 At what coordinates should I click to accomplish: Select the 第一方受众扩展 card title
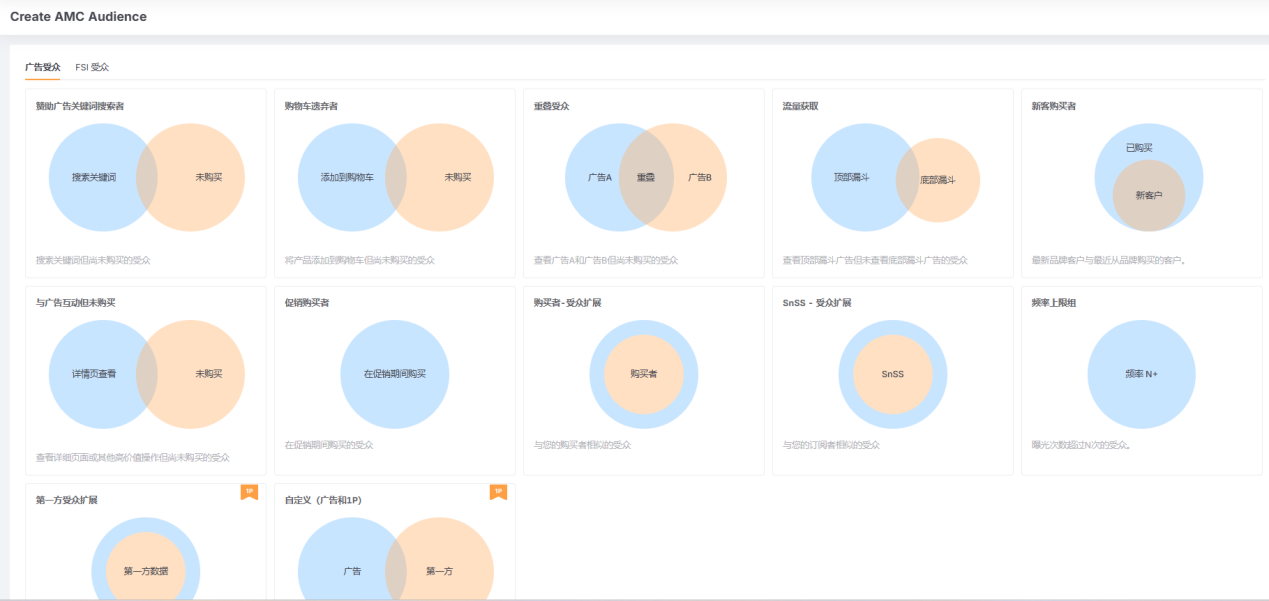click(x=67, y=499)
